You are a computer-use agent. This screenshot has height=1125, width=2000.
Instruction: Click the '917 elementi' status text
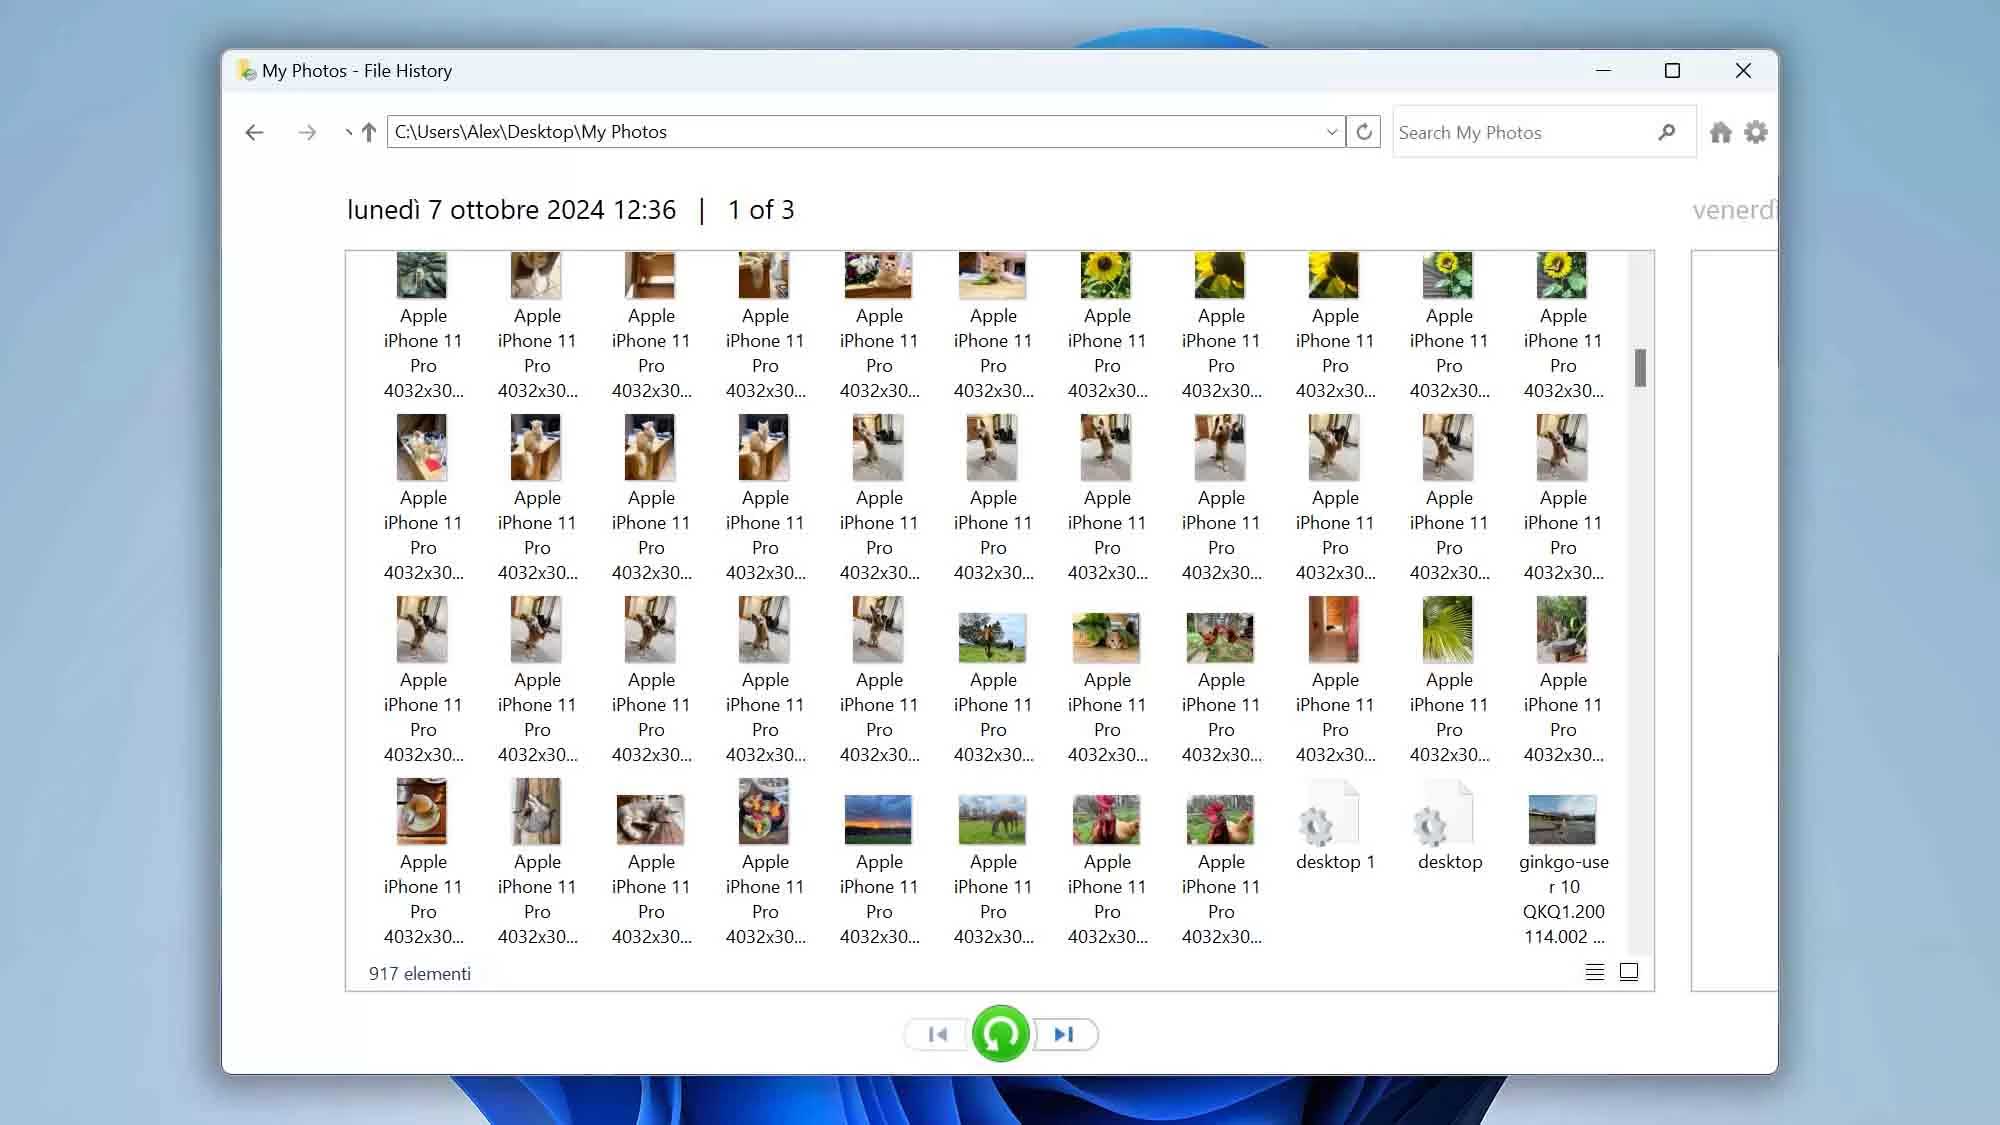(419, 974)
